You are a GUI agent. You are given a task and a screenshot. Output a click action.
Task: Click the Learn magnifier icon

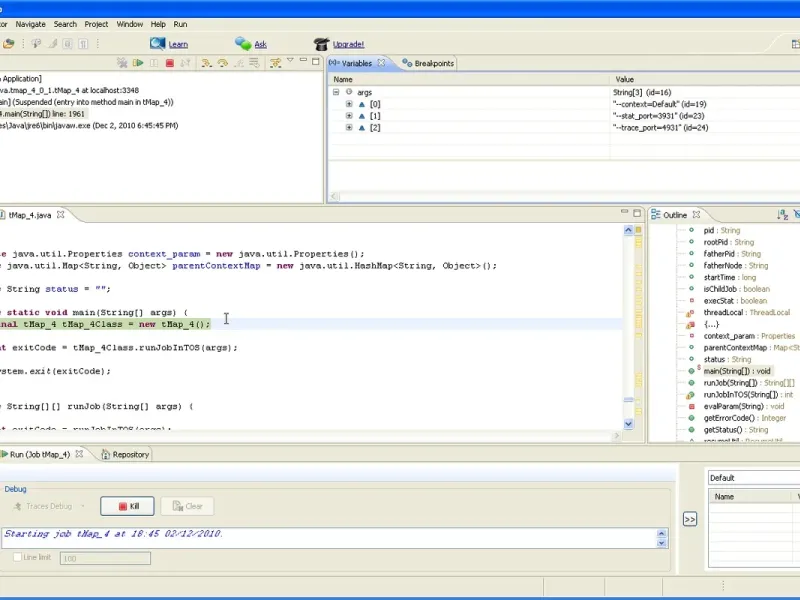158,44
